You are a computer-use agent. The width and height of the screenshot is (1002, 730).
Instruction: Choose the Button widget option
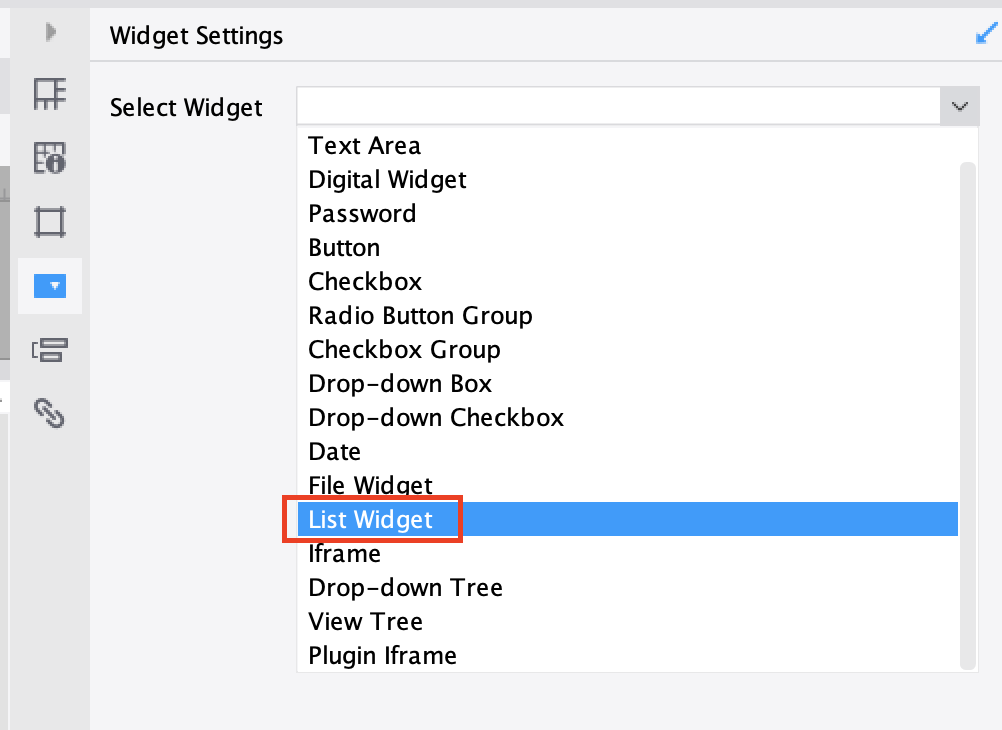[344, 247]
